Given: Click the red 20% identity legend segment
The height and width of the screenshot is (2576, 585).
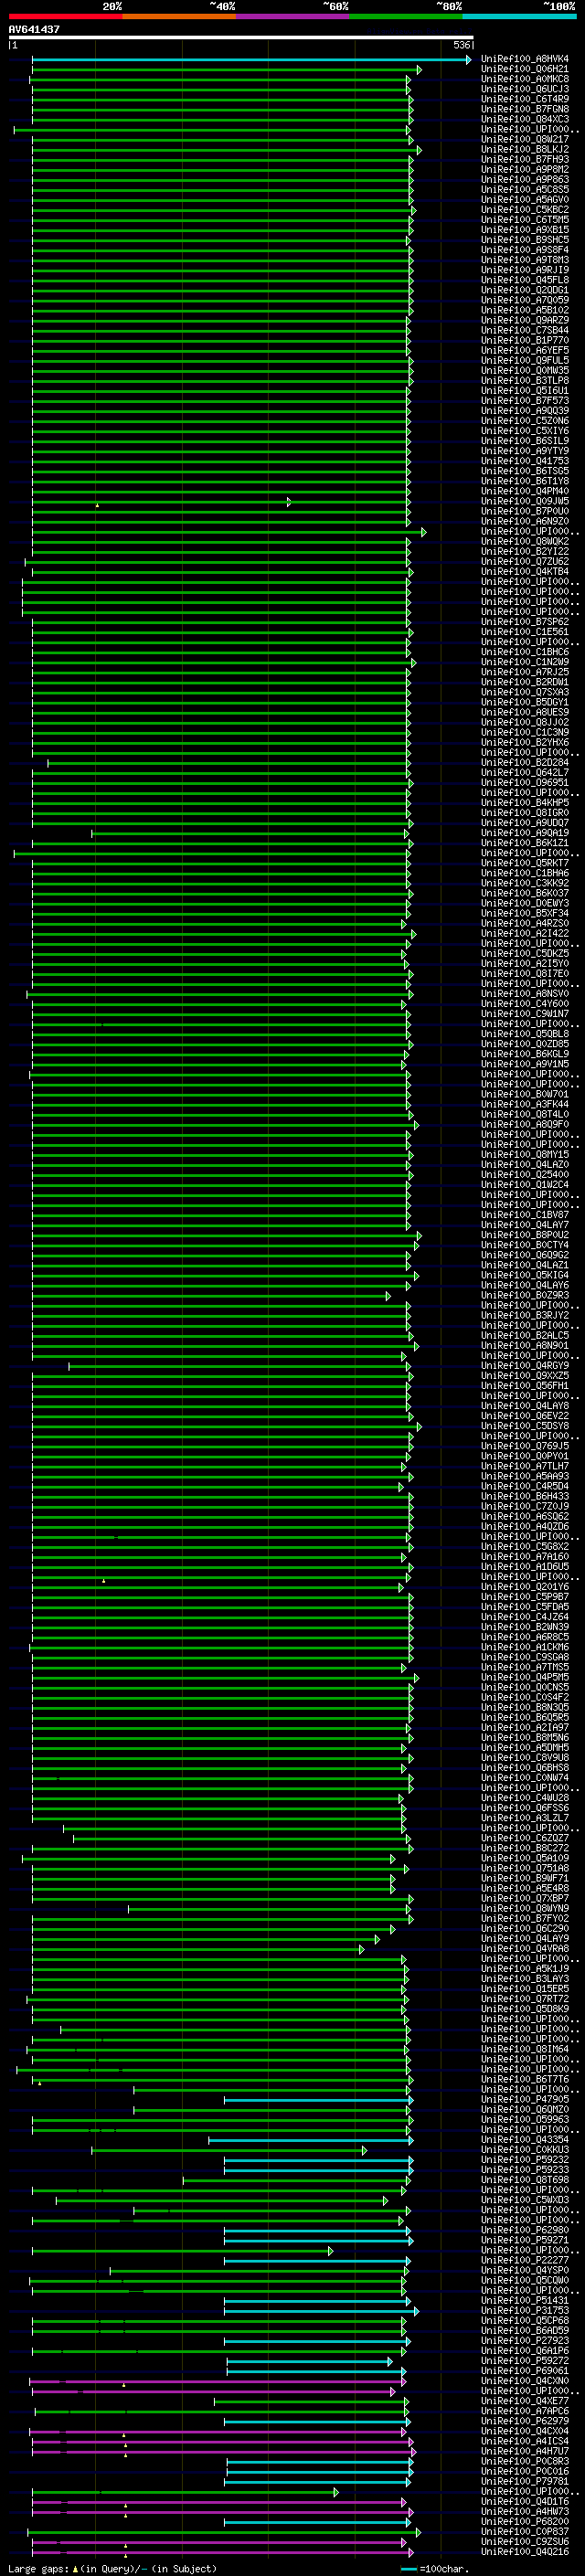Looking at the screenshot, I should tap(65, 16).
